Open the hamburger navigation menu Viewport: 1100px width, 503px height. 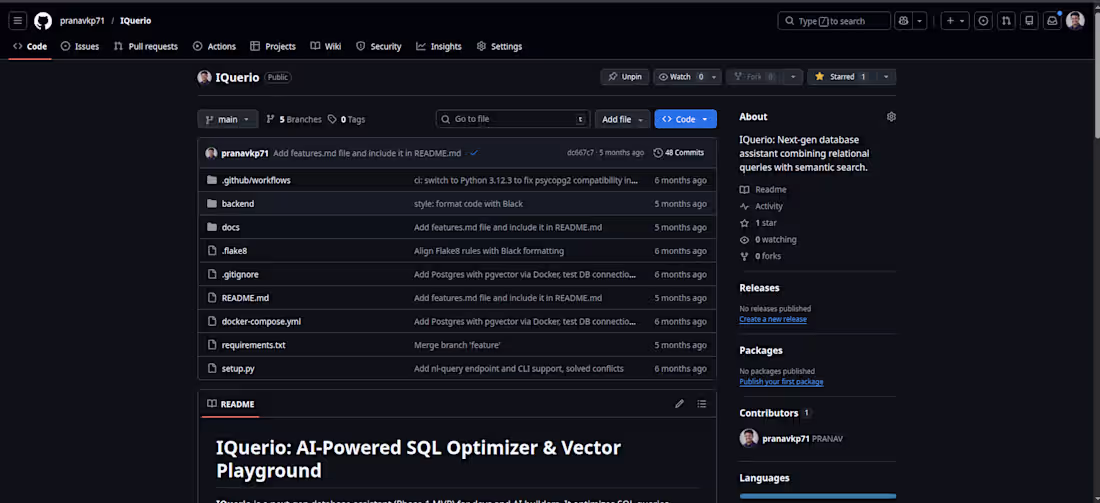(x=18, y=21)
